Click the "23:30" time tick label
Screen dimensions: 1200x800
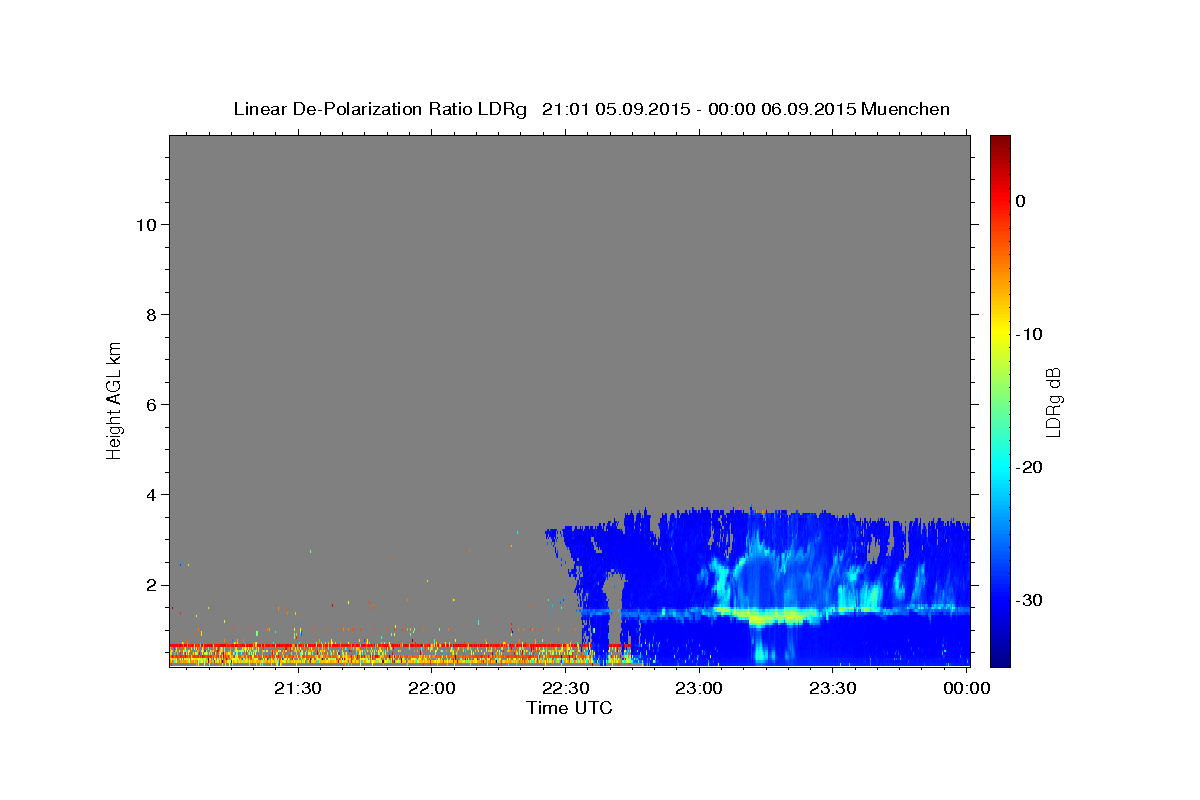pos(832,688)
